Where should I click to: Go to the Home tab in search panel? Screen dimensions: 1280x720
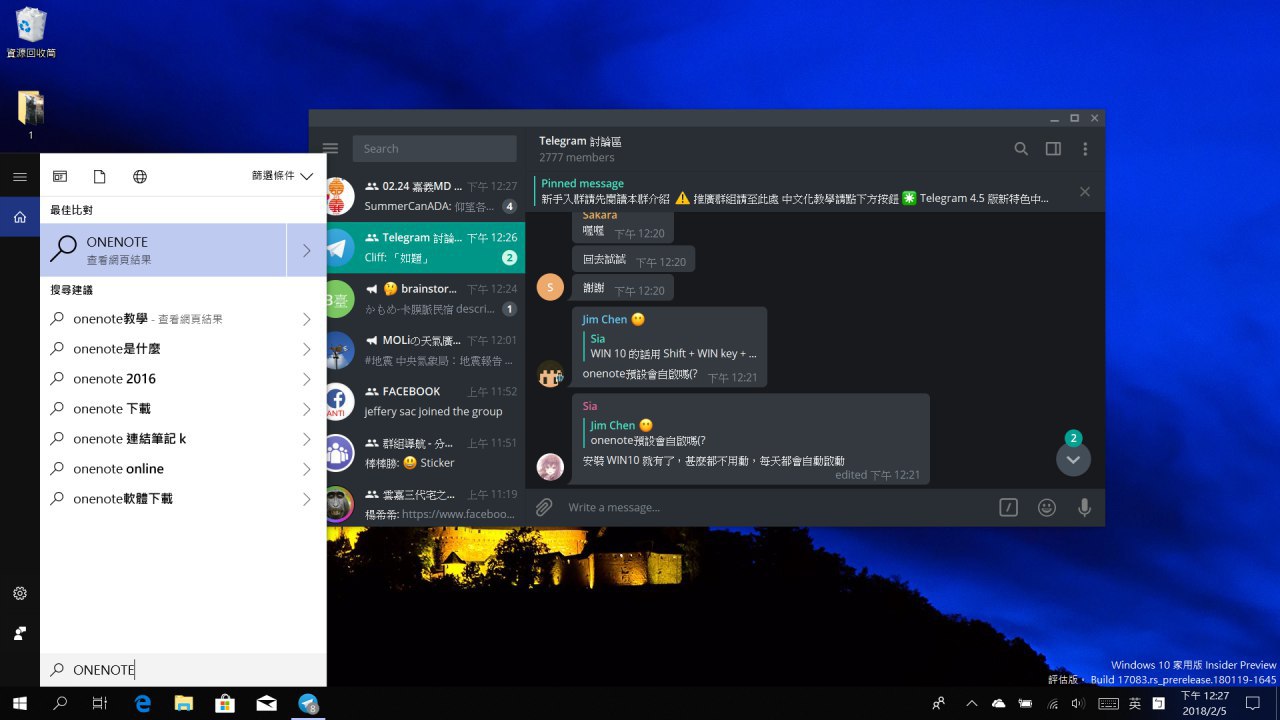19,217
